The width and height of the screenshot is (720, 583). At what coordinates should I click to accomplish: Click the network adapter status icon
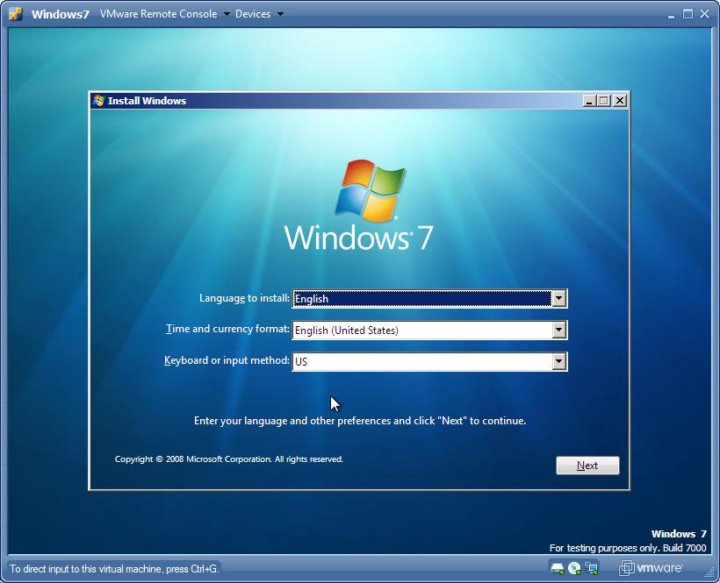[x=592, y=568]
